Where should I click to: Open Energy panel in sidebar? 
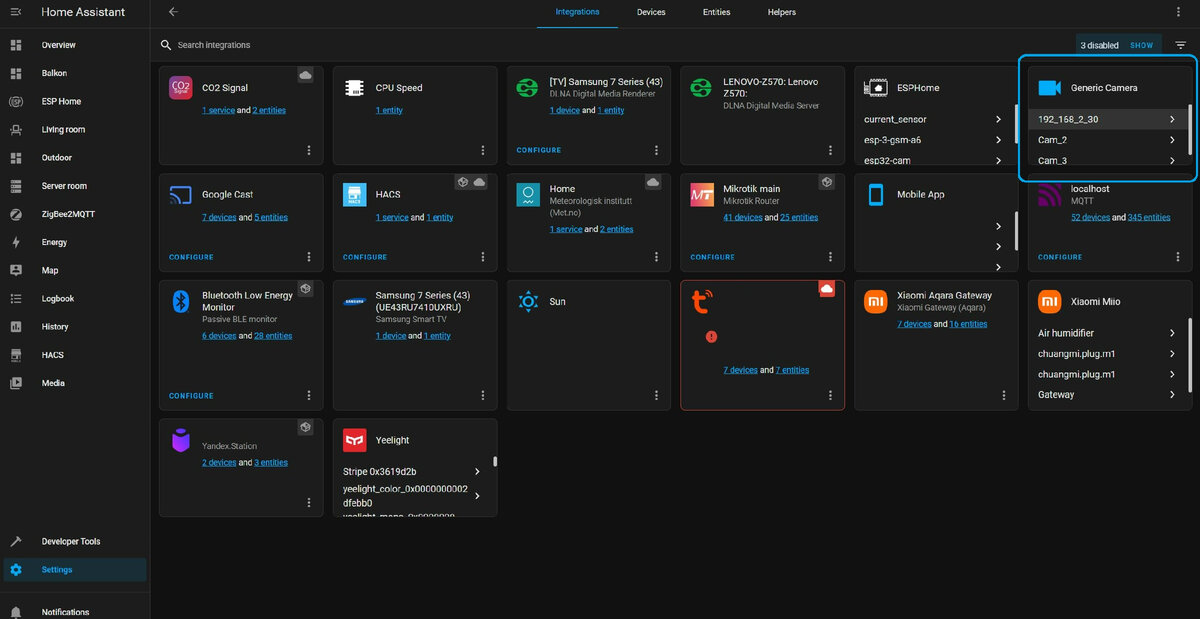(x=75, y=242)
